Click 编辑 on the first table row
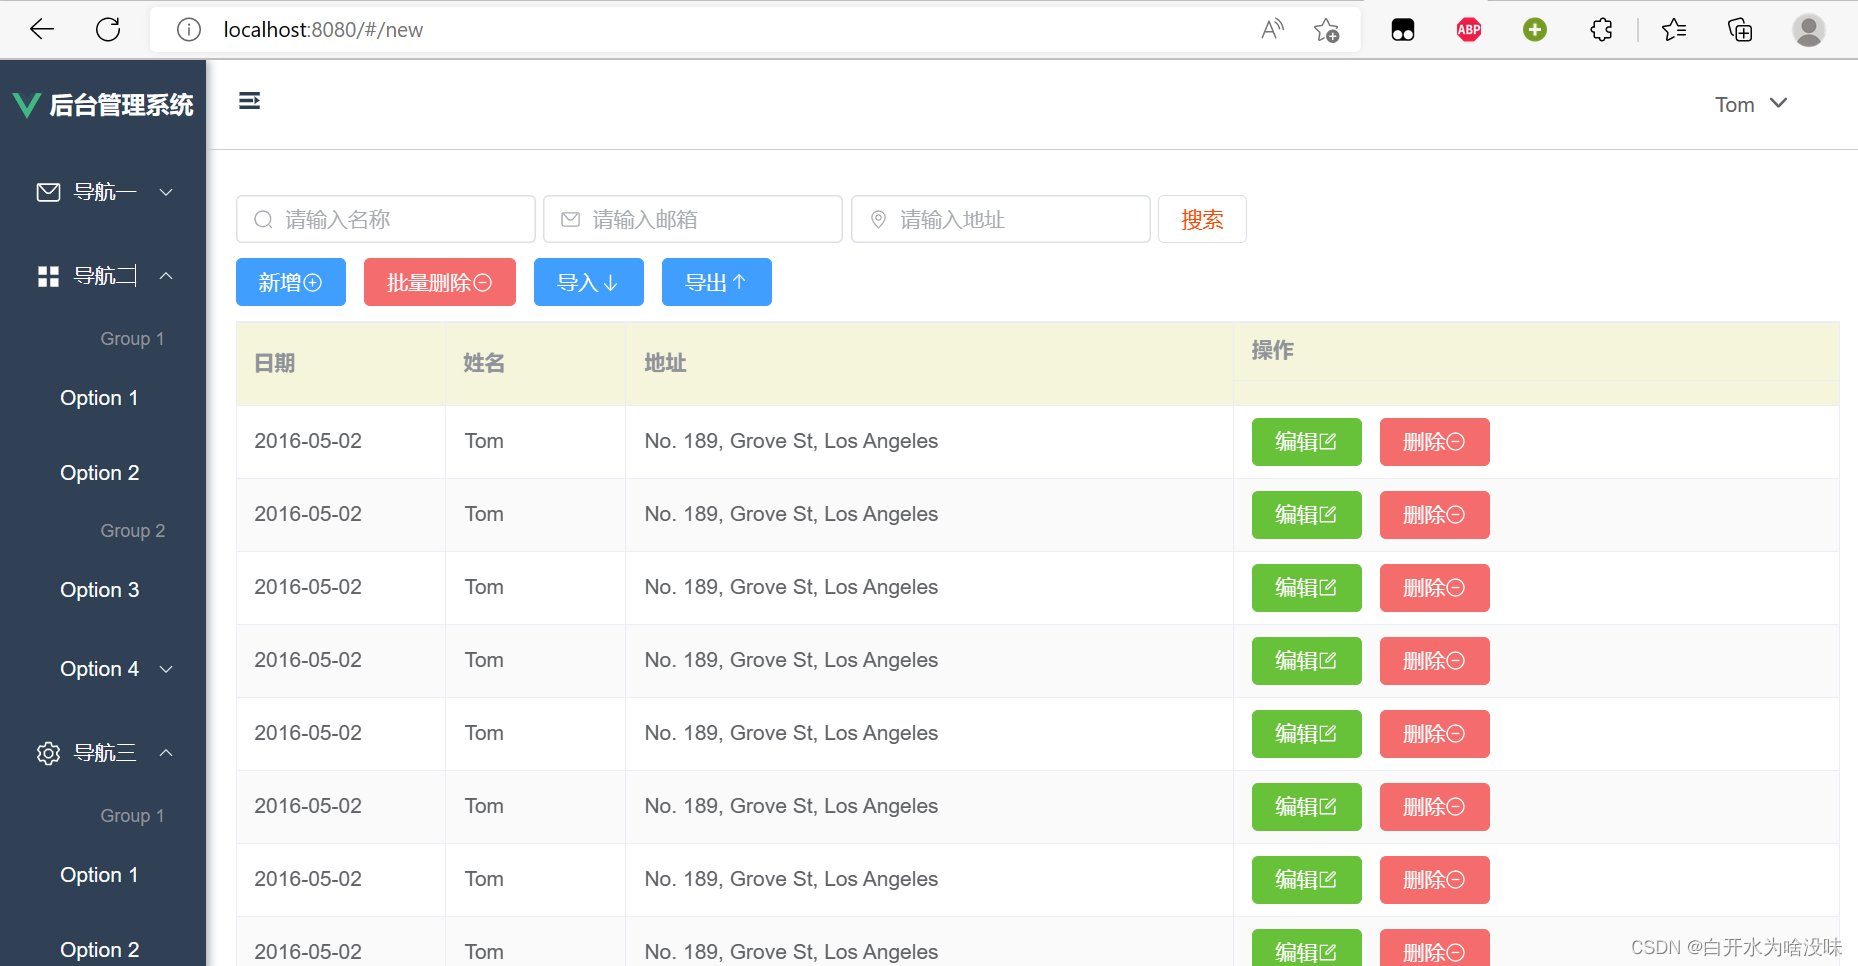1858x966 pixels. click(1306, 441)
